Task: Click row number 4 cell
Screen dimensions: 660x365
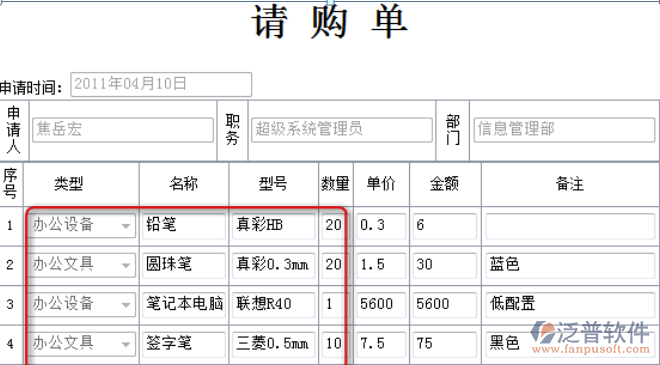Action: [x=10, y=344]
